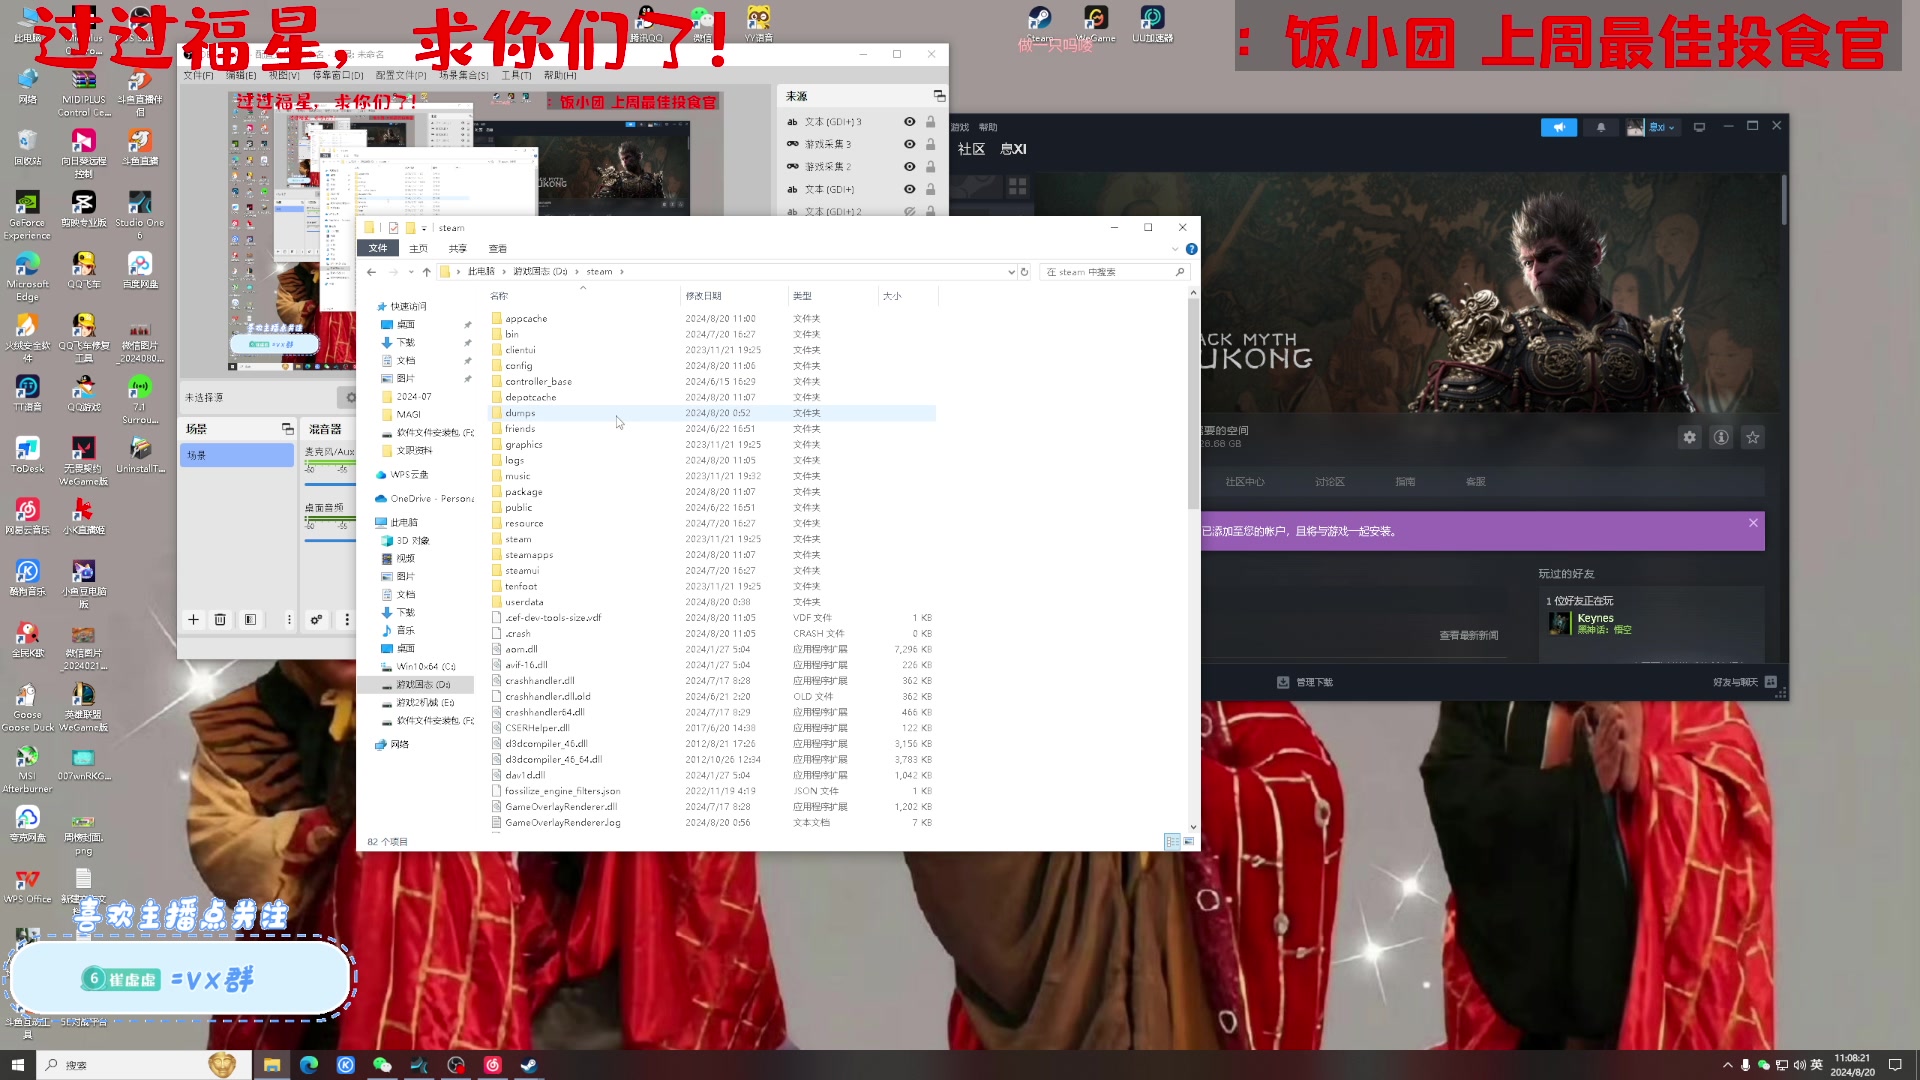Toggle visibility of 游戏采集 3 source
Image resolution: width=1920 pixels, height=1080 pixels.
(x=909, y=144)
